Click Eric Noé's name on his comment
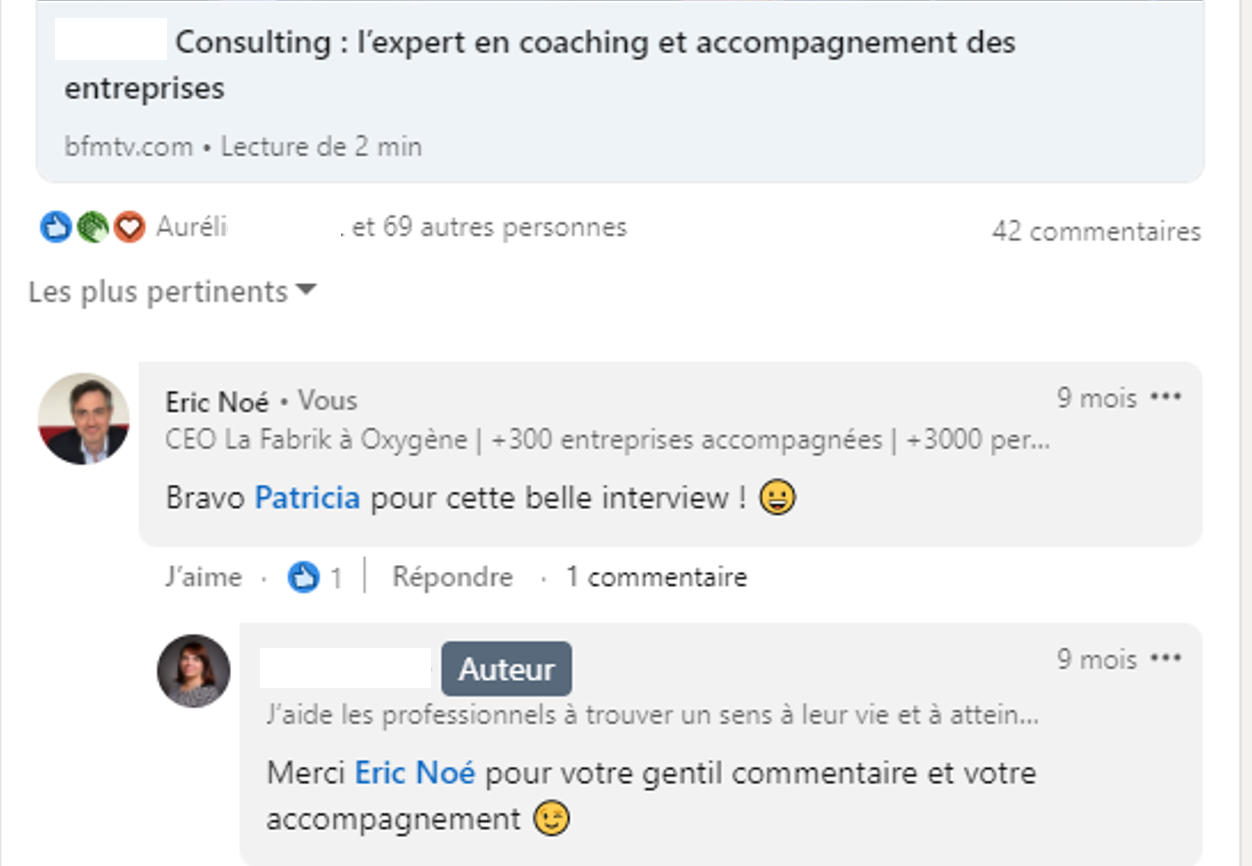 tap(217, 402)
